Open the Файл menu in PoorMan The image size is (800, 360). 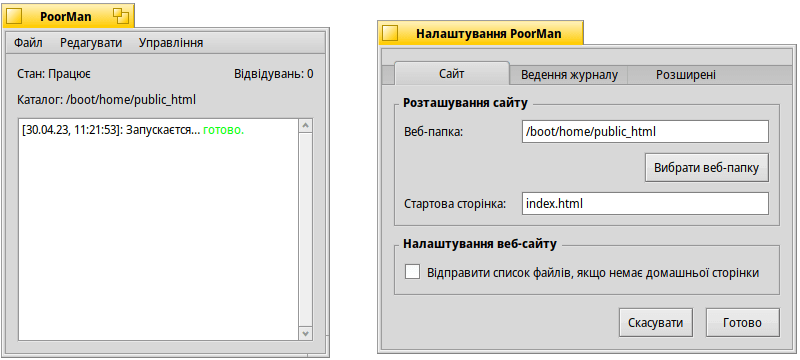(x=28, y=43)
